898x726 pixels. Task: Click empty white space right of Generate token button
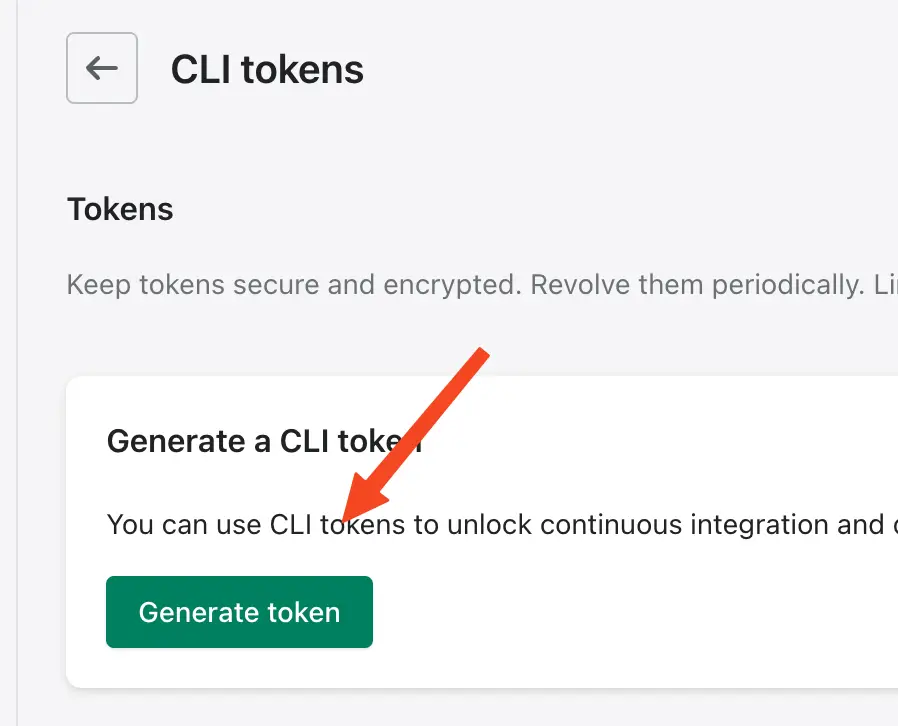click(x=620, y=612)
